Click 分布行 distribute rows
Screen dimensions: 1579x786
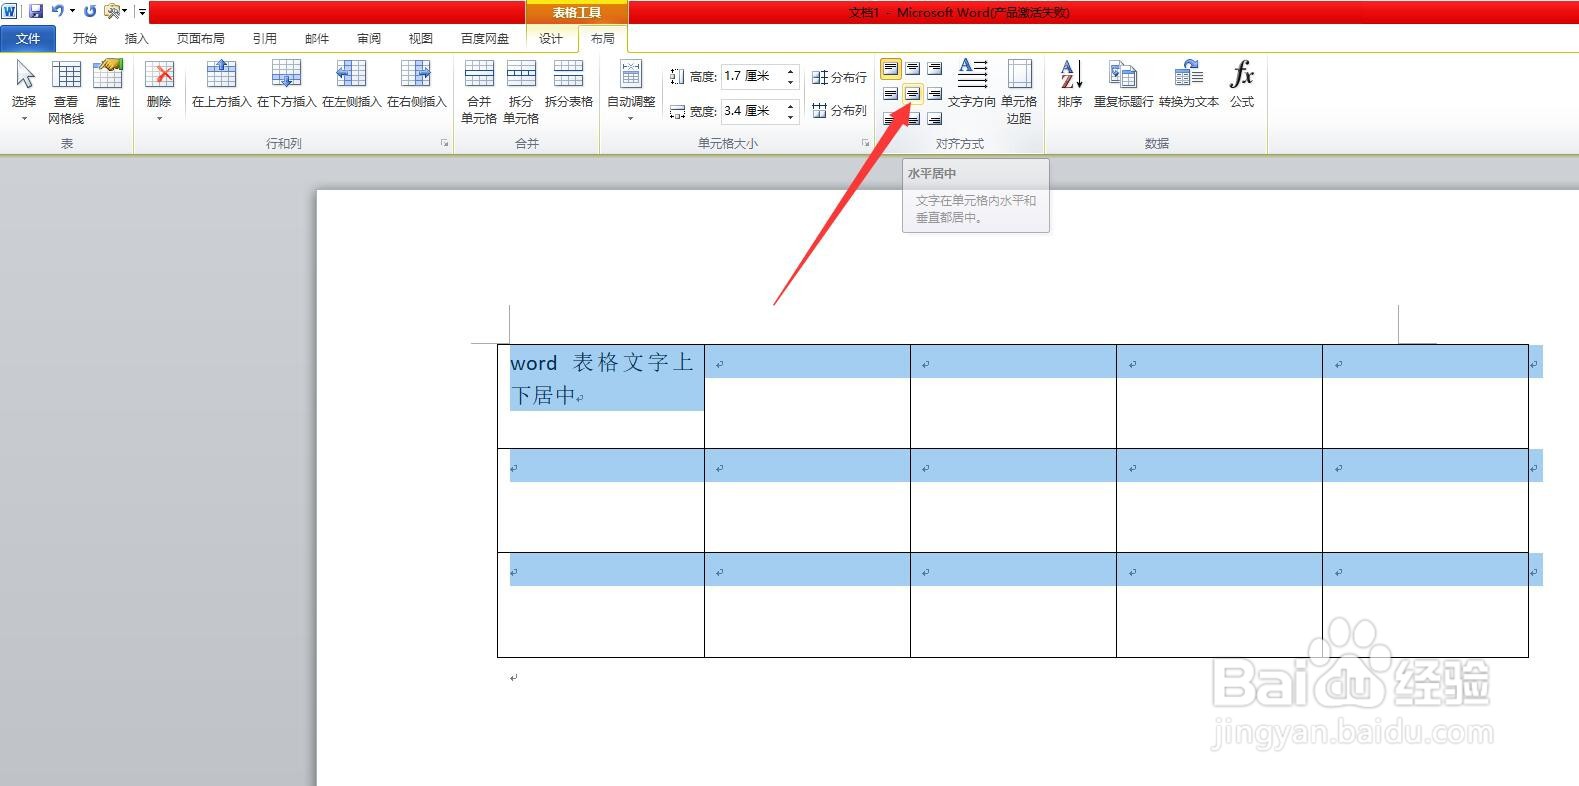pos(839,77)
